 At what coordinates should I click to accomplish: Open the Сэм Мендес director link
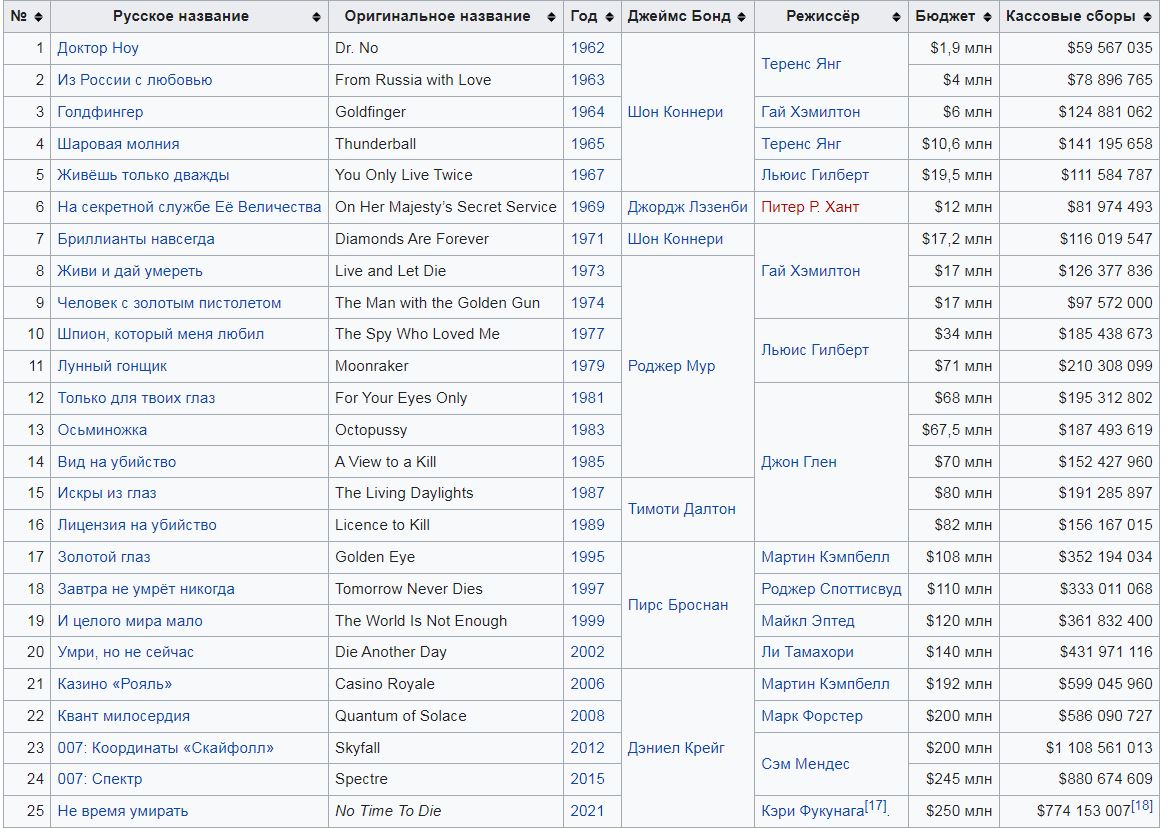805,764
